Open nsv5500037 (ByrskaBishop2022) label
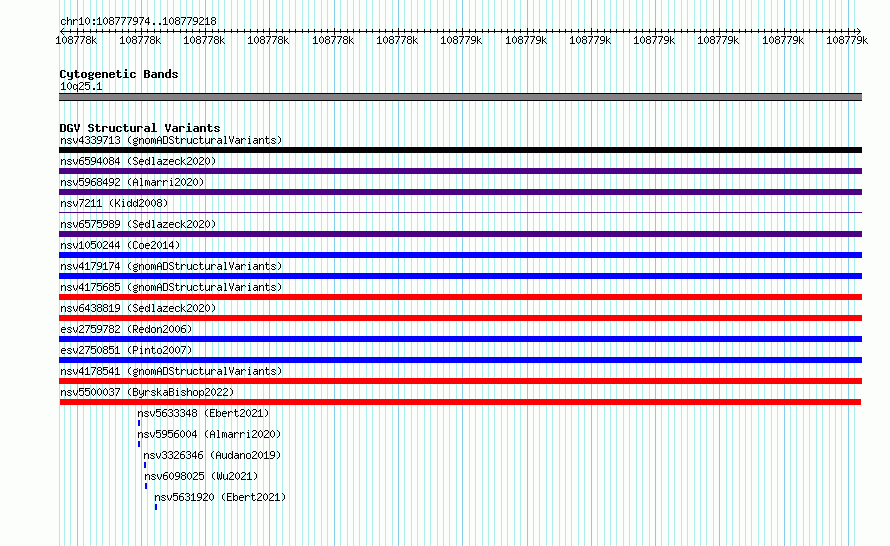 (147, 392)
